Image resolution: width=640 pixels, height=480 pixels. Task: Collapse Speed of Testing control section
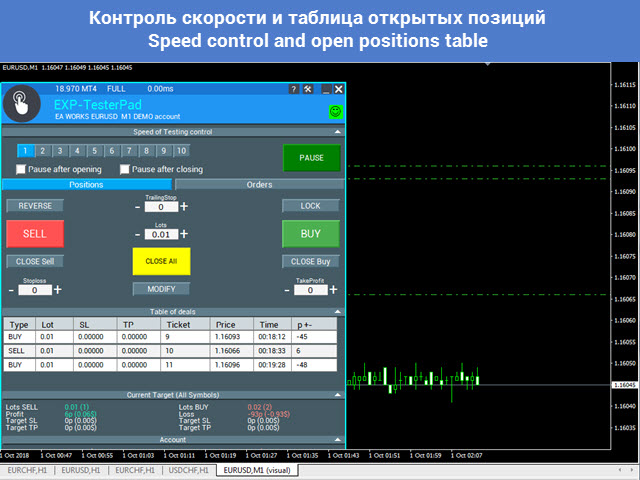pos(338,132)
